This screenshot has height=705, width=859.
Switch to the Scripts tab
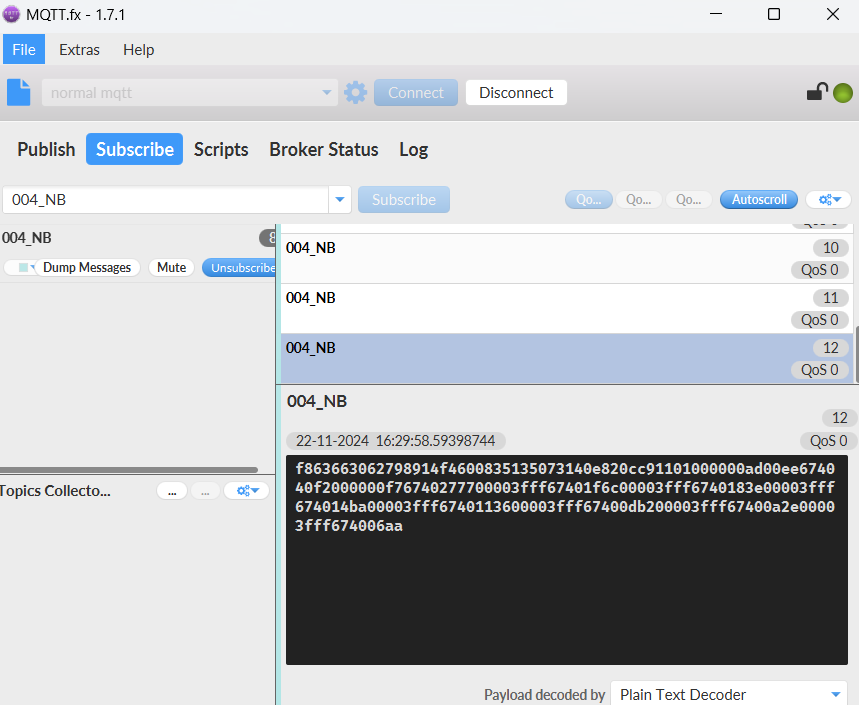pos(221,149)
